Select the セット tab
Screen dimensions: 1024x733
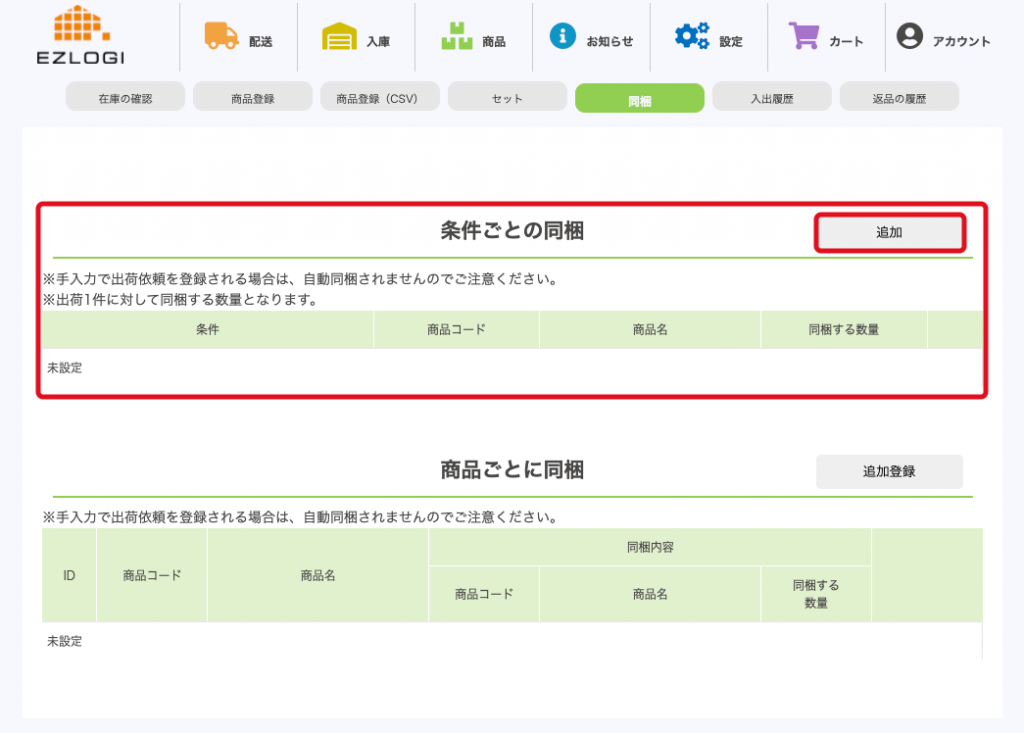coord(507,98)
